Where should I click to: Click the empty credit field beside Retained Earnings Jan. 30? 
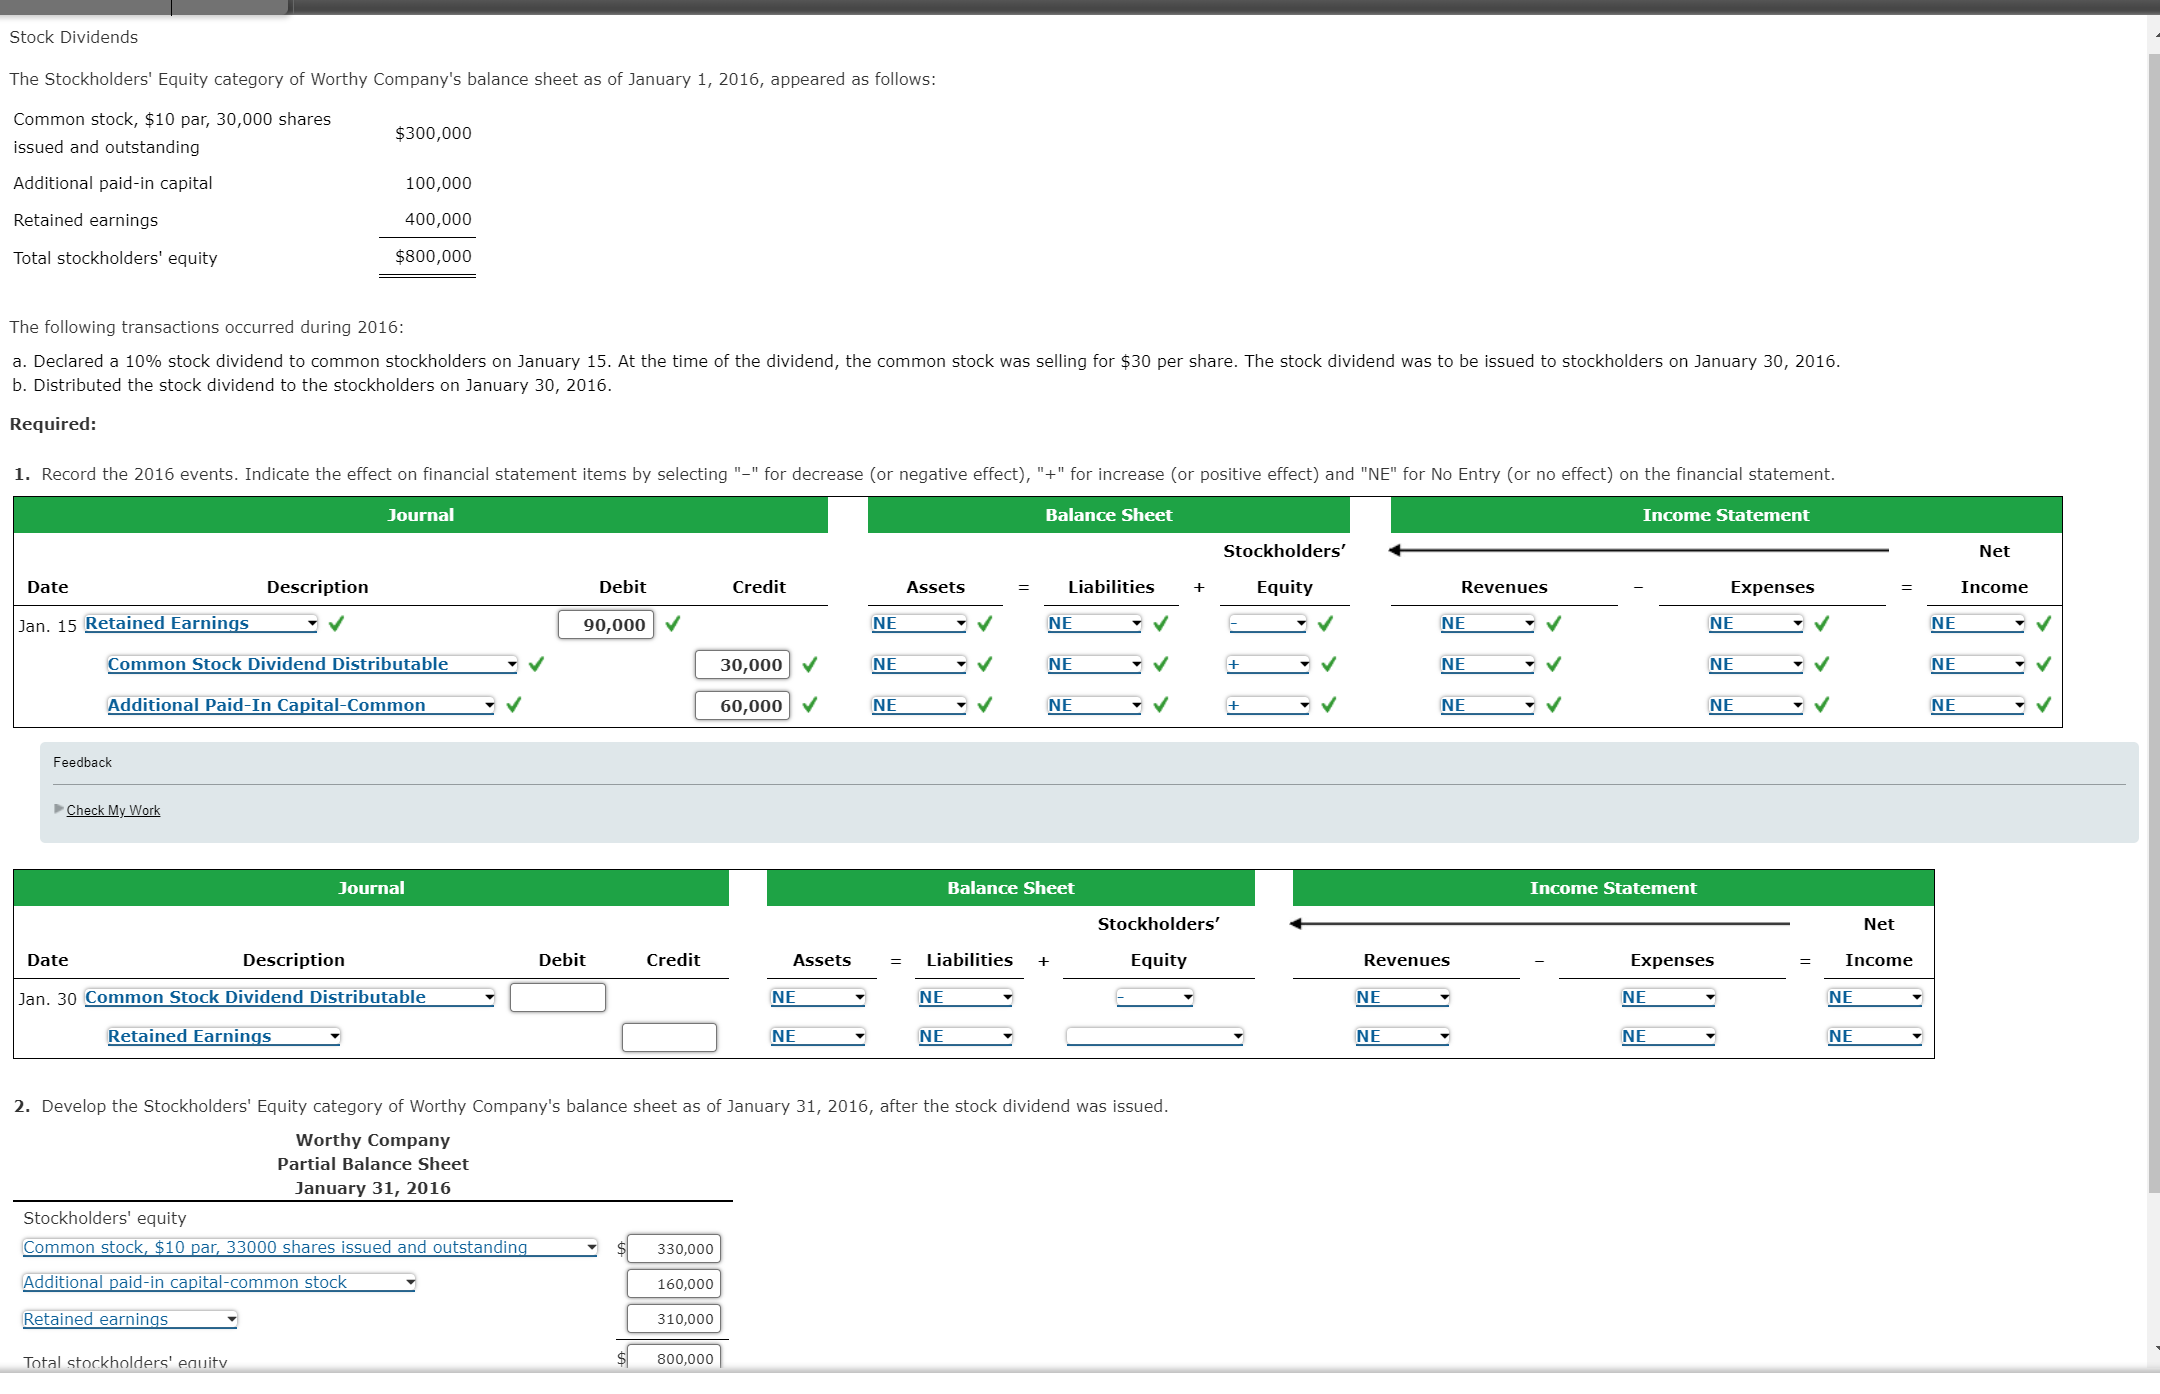pyautogui.click(x=668, y=1036)
